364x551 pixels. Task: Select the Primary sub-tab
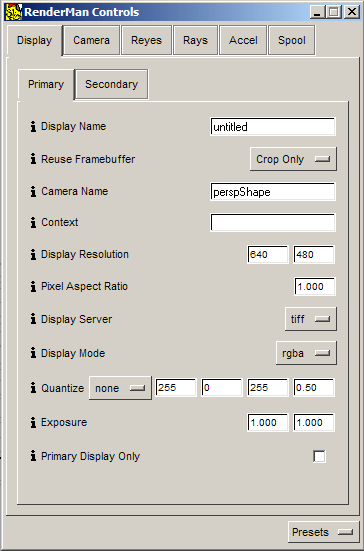coord(46,85)
